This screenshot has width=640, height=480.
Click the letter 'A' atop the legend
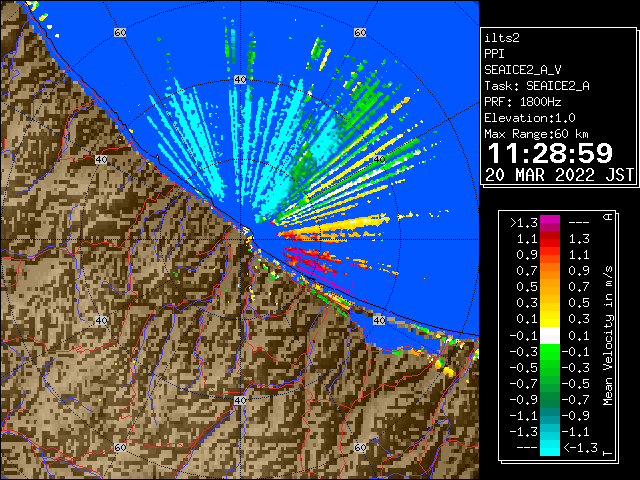point(608,217)
